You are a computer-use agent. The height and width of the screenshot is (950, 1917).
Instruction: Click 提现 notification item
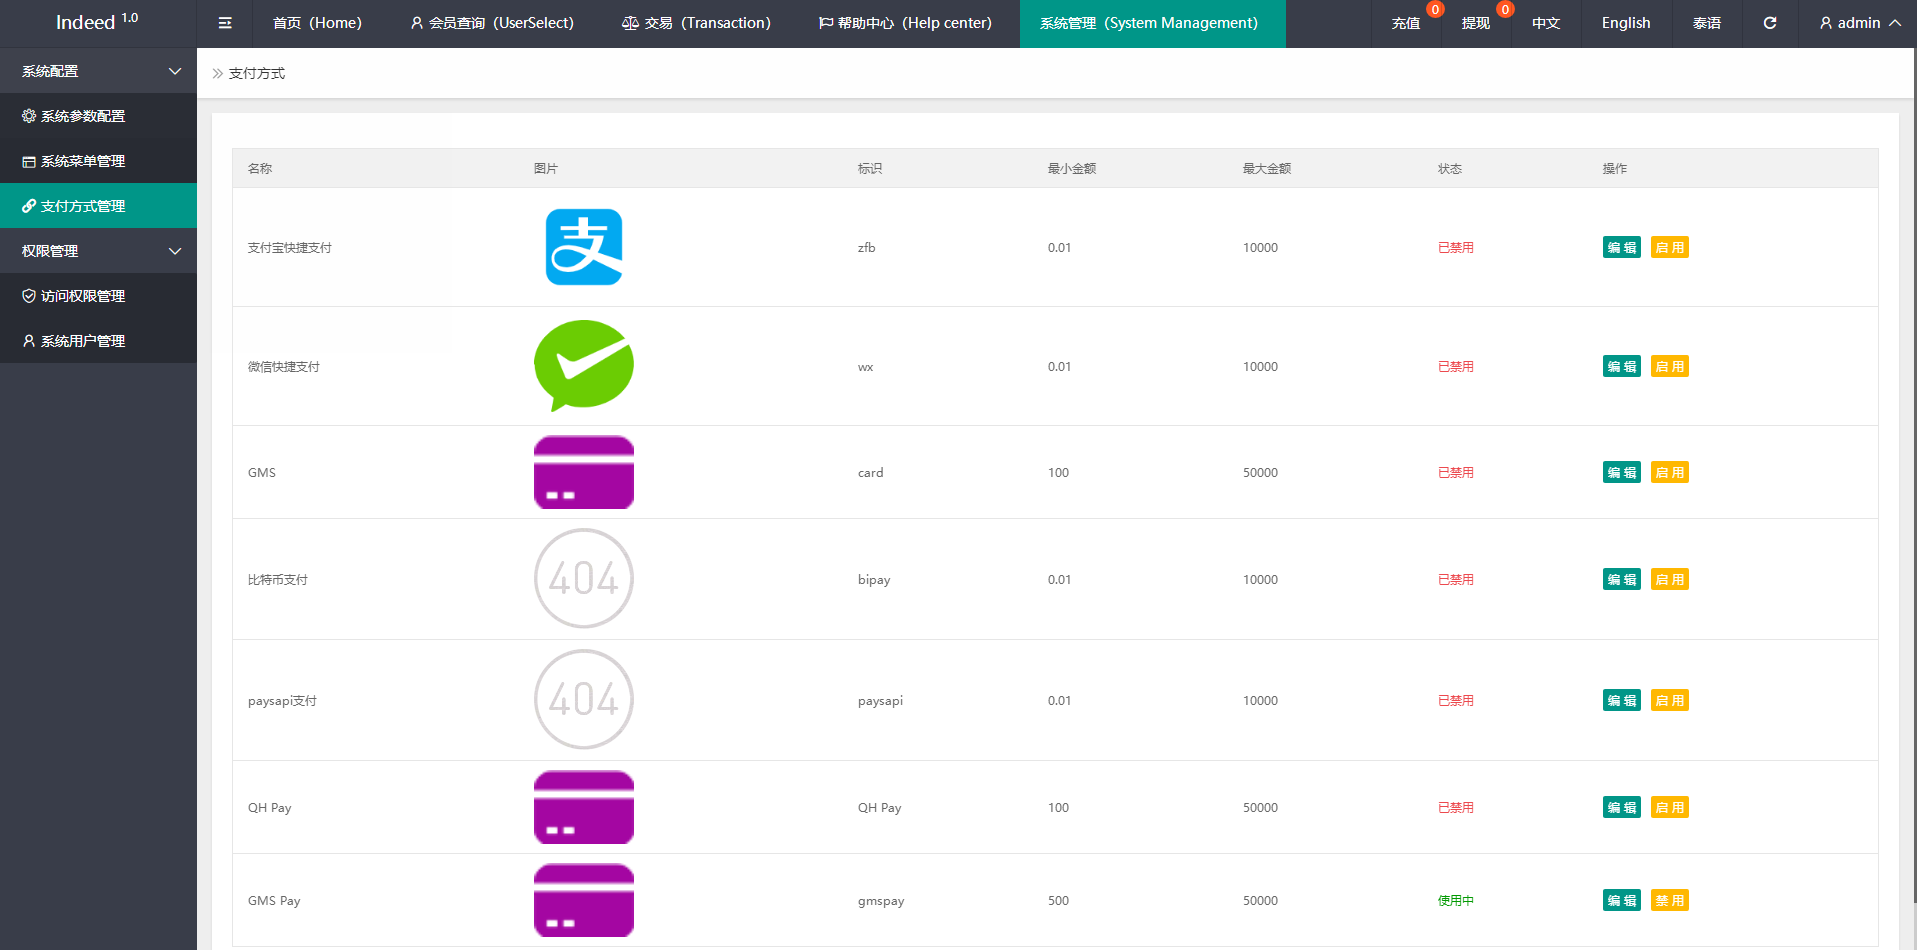pos(1476,23)
